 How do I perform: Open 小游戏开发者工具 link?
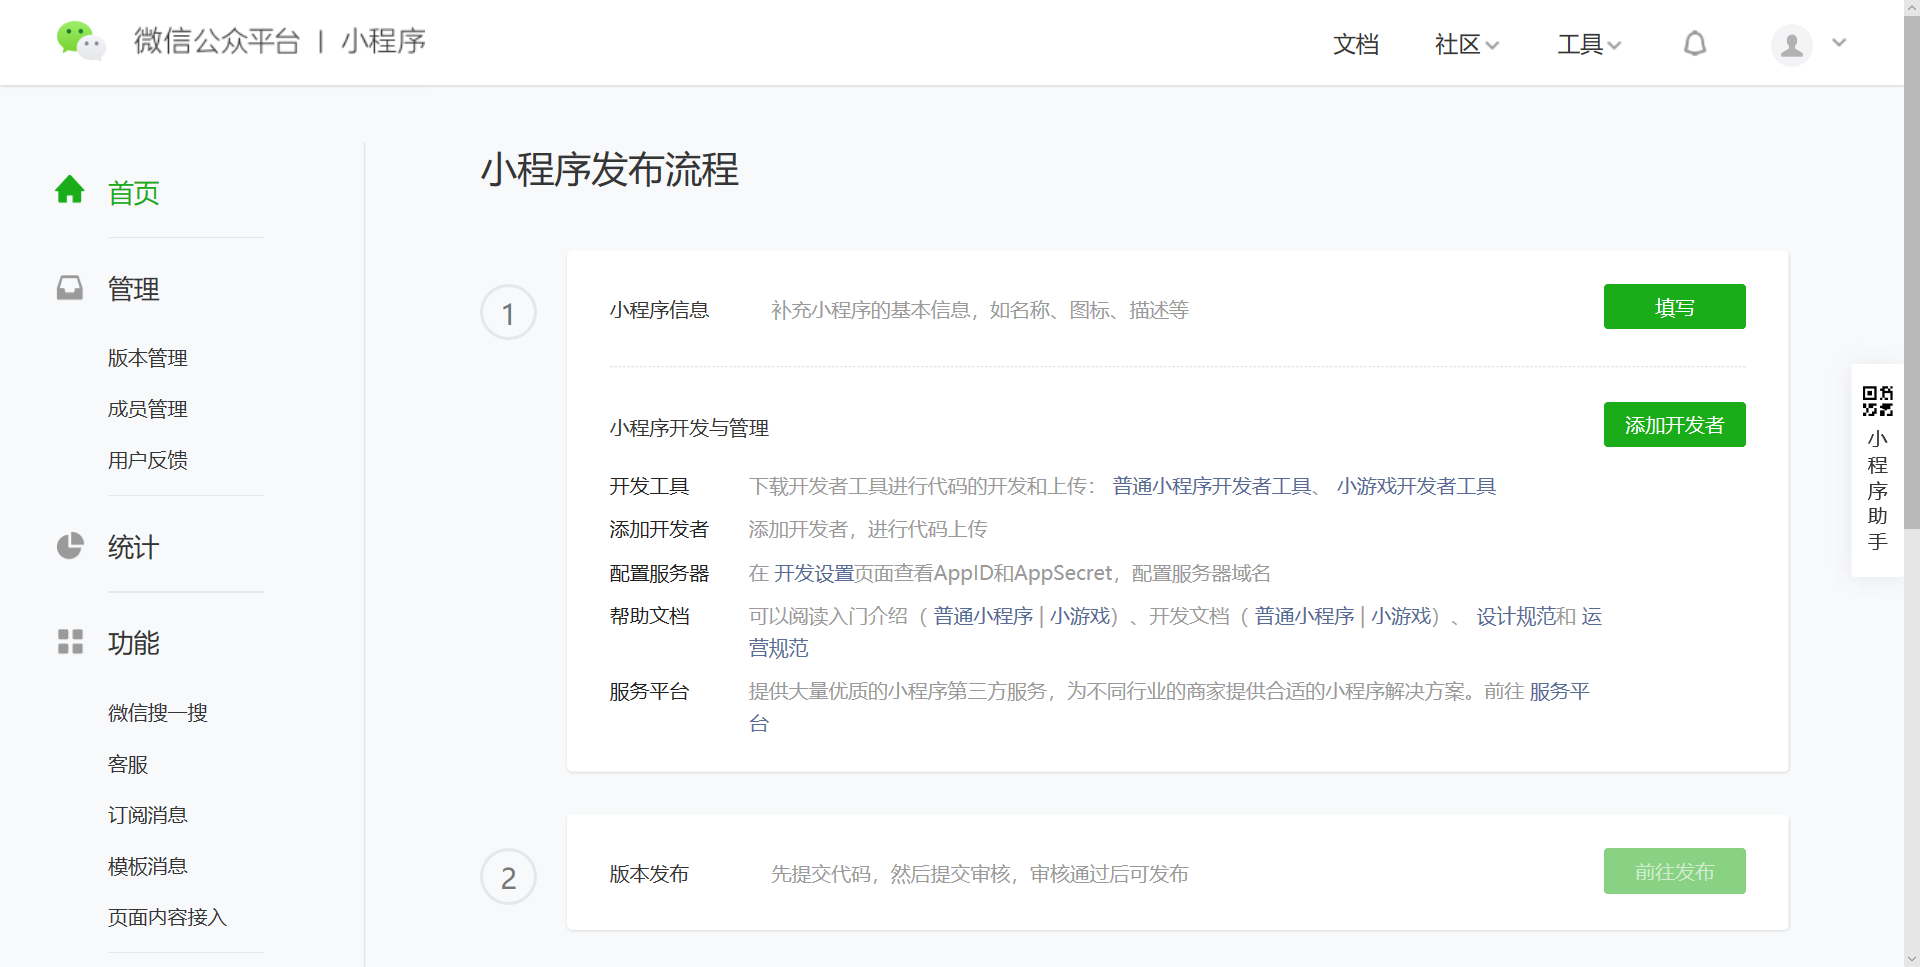coord(1416,486)
